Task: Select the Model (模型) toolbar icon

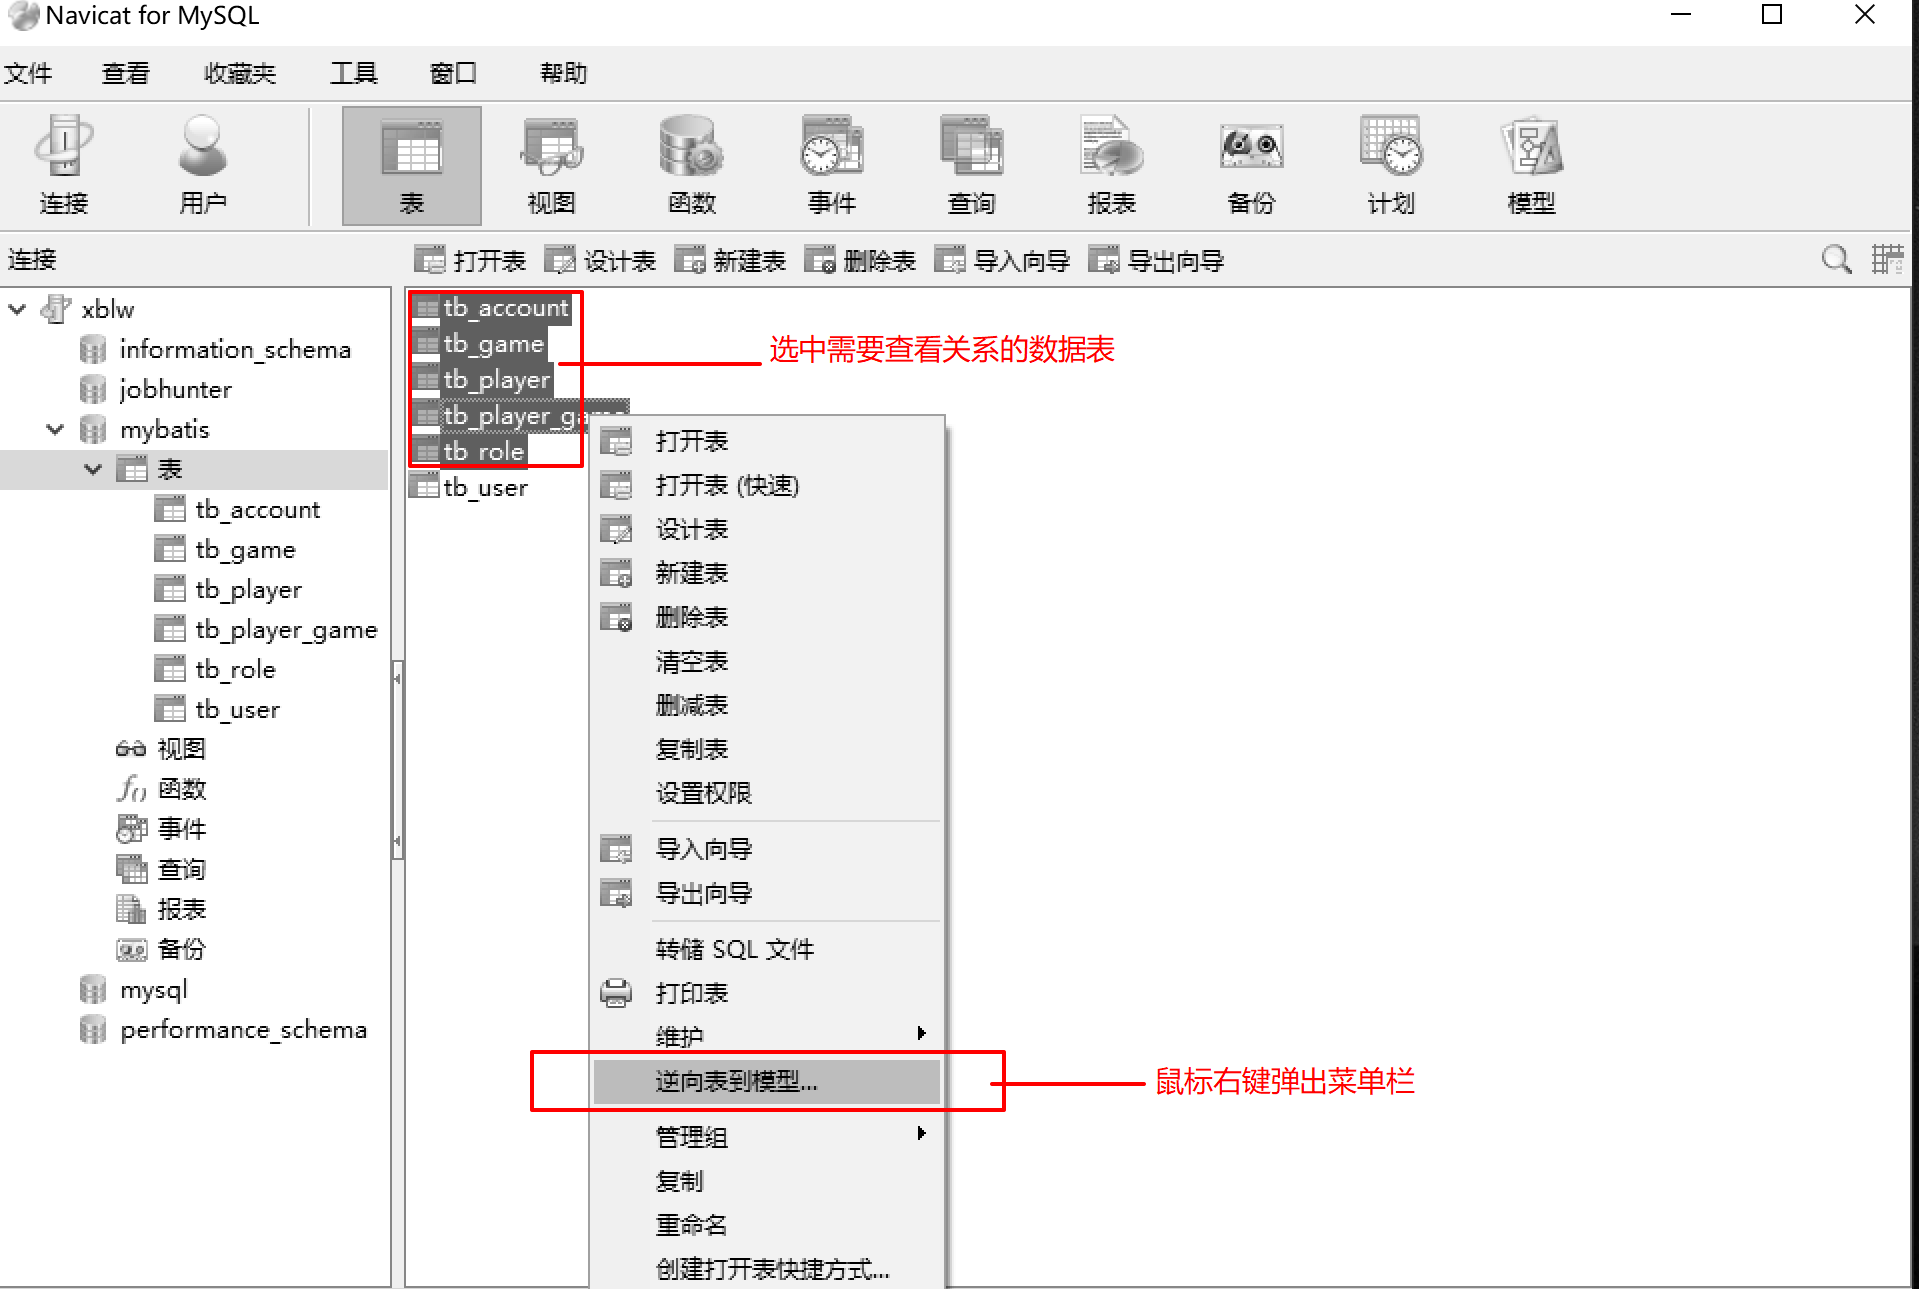Action: click(x=1531, y=165)
